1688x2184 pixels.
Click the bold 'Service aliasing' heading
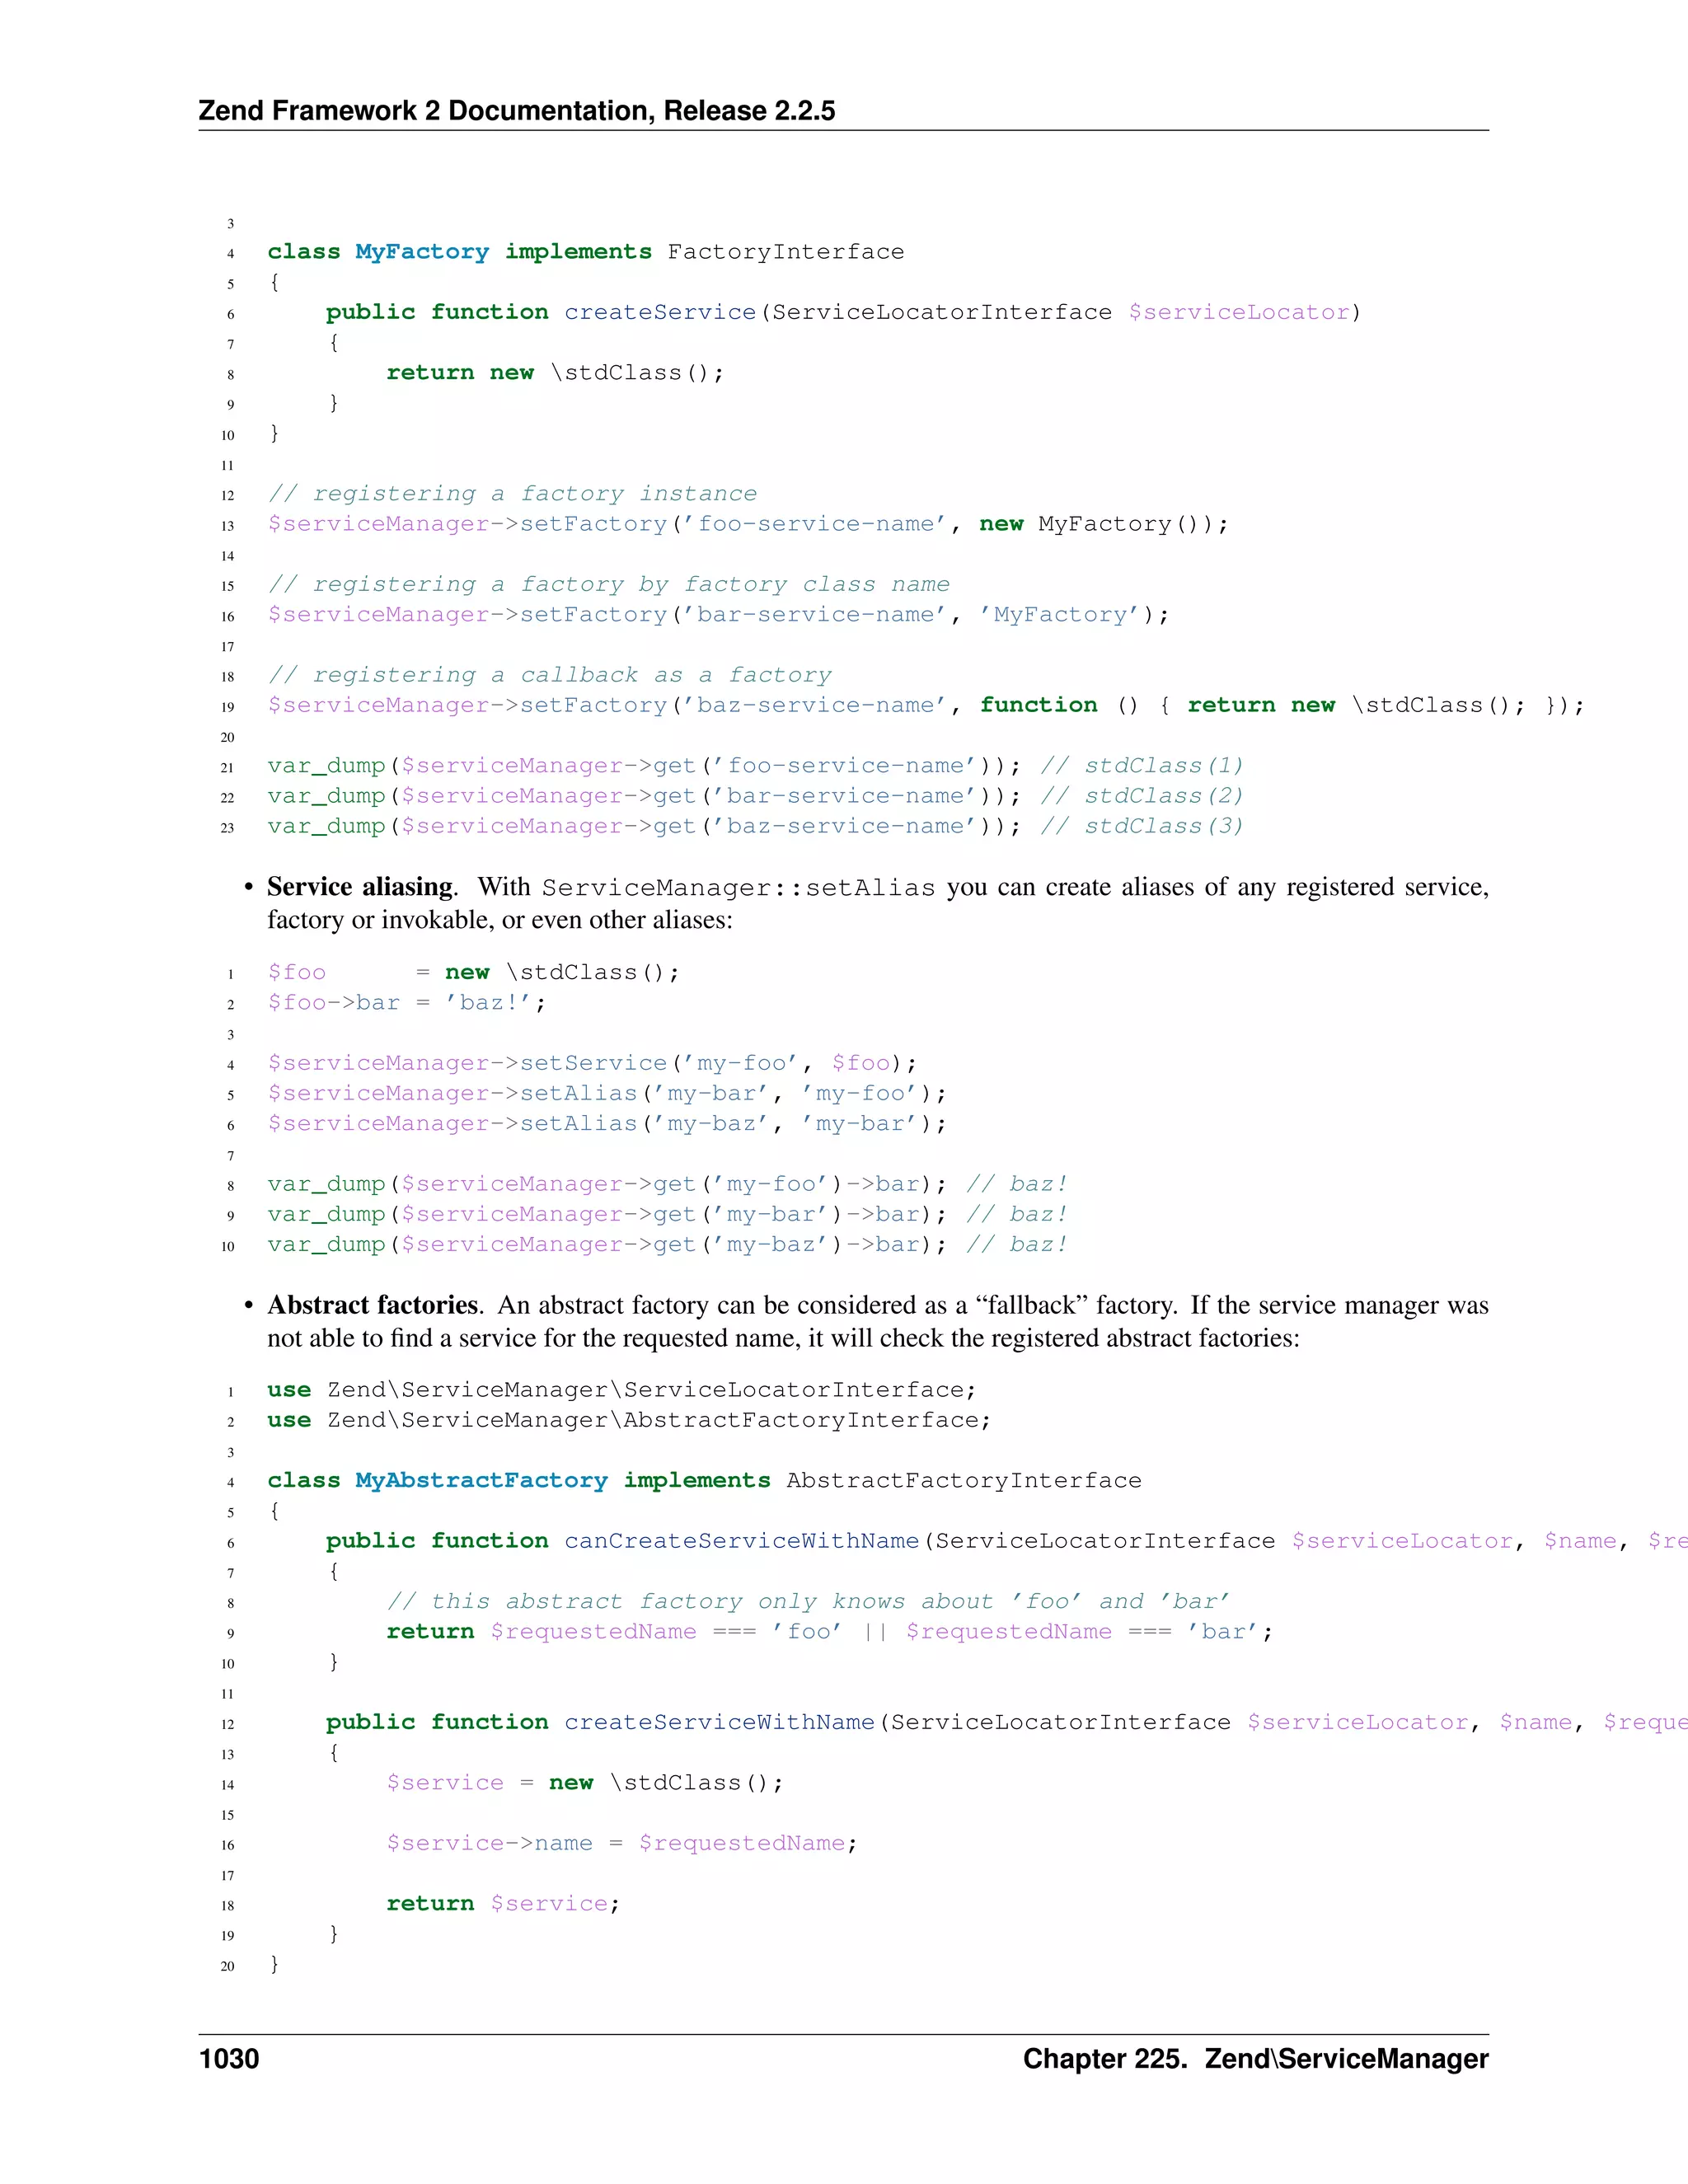[360, 887]
